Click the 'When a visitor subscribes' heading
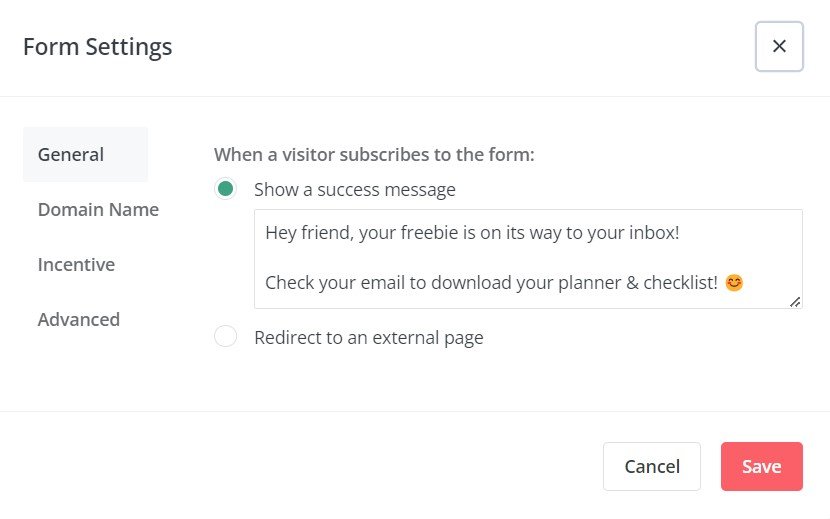The height and width of the screenshot is (519, 830). (374, 155)
